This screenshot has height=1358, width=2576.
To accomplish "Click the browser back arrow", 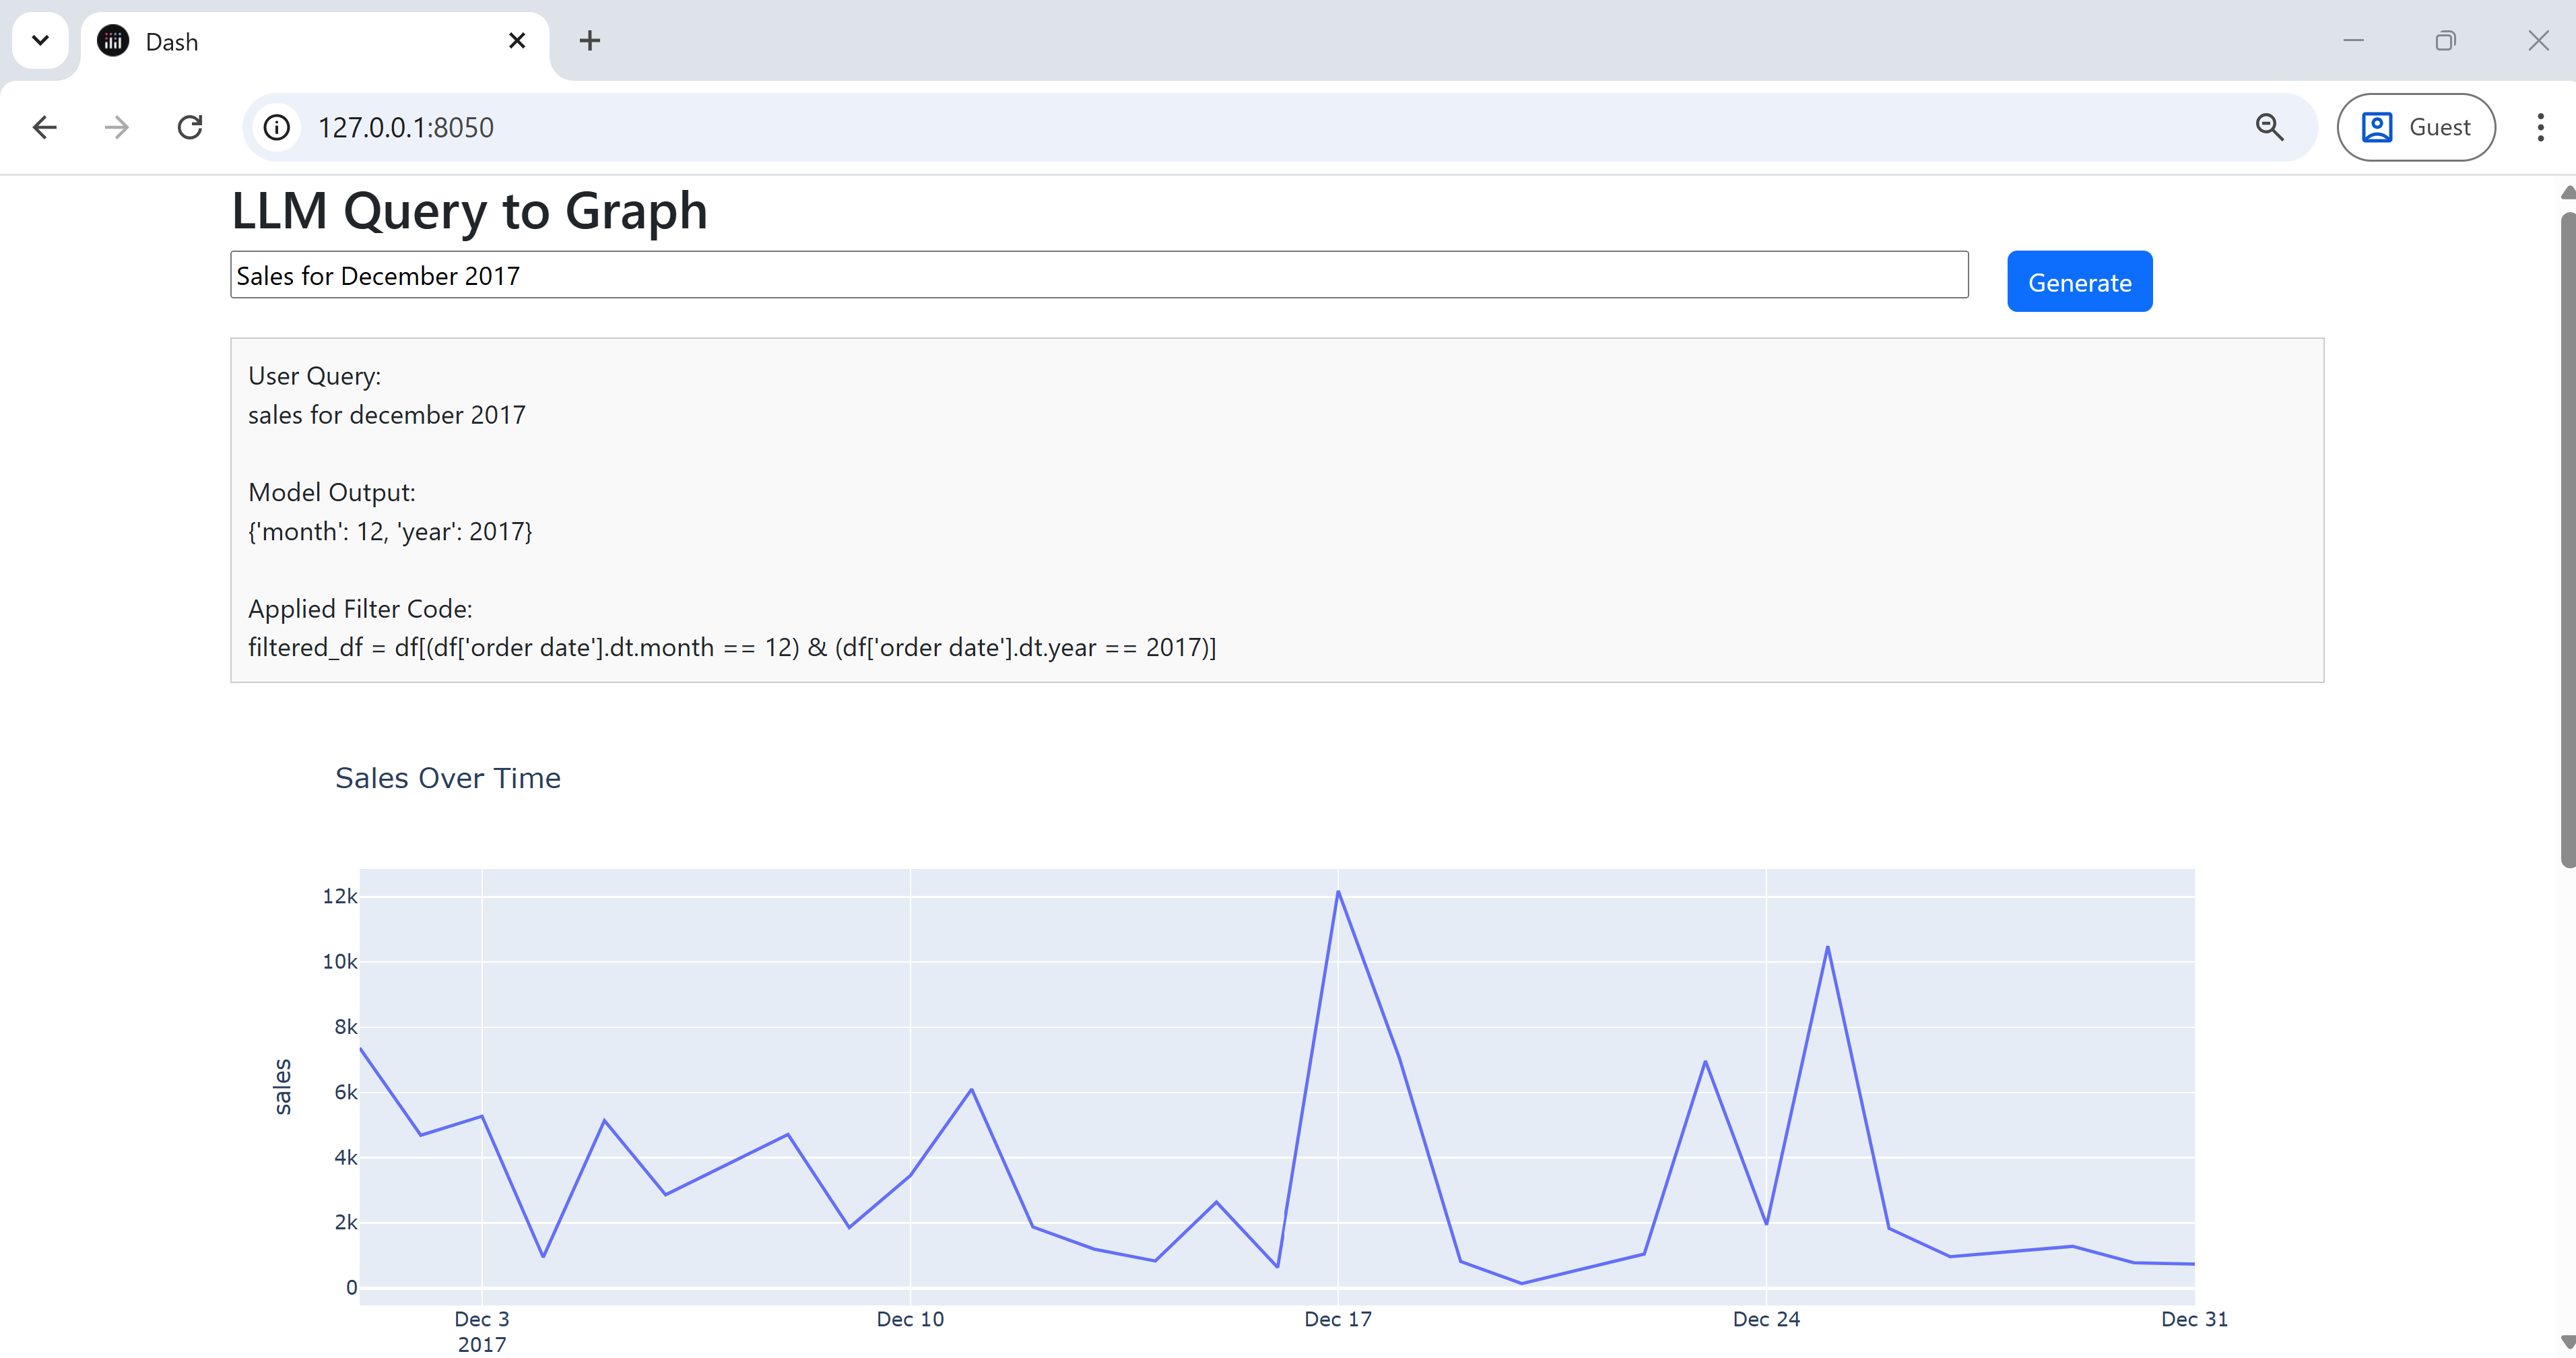I will coord(45,127).
